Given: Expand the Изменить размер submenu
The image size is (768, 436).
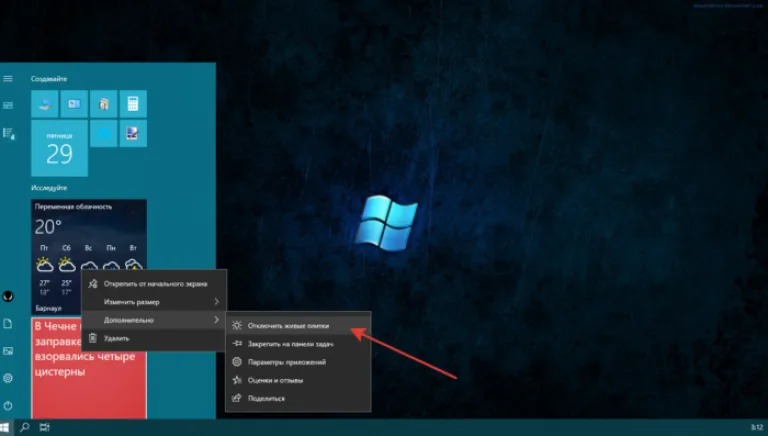Looking at the screenshot, I should (x=154, y=302).
